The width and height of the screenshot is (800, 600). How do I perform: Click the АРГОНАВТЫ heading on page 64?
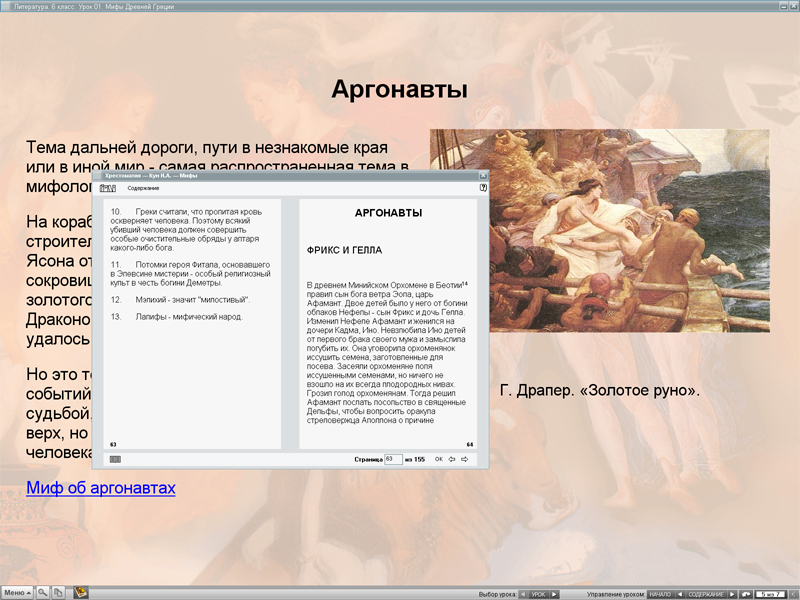pyautogui.click(x=388, y=213)
